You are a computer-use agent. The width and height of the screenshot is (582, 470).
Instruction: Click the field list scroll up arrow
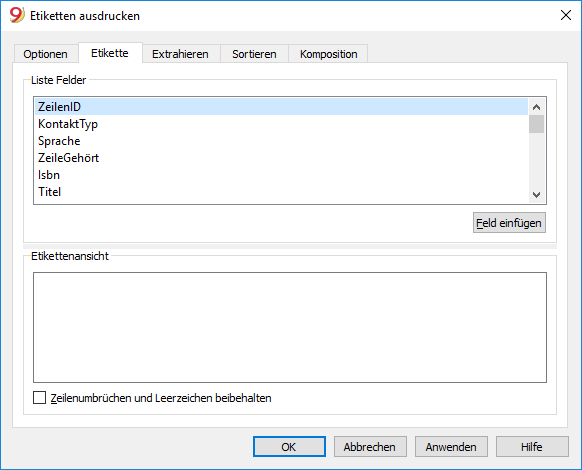click(x=536, y=107)
